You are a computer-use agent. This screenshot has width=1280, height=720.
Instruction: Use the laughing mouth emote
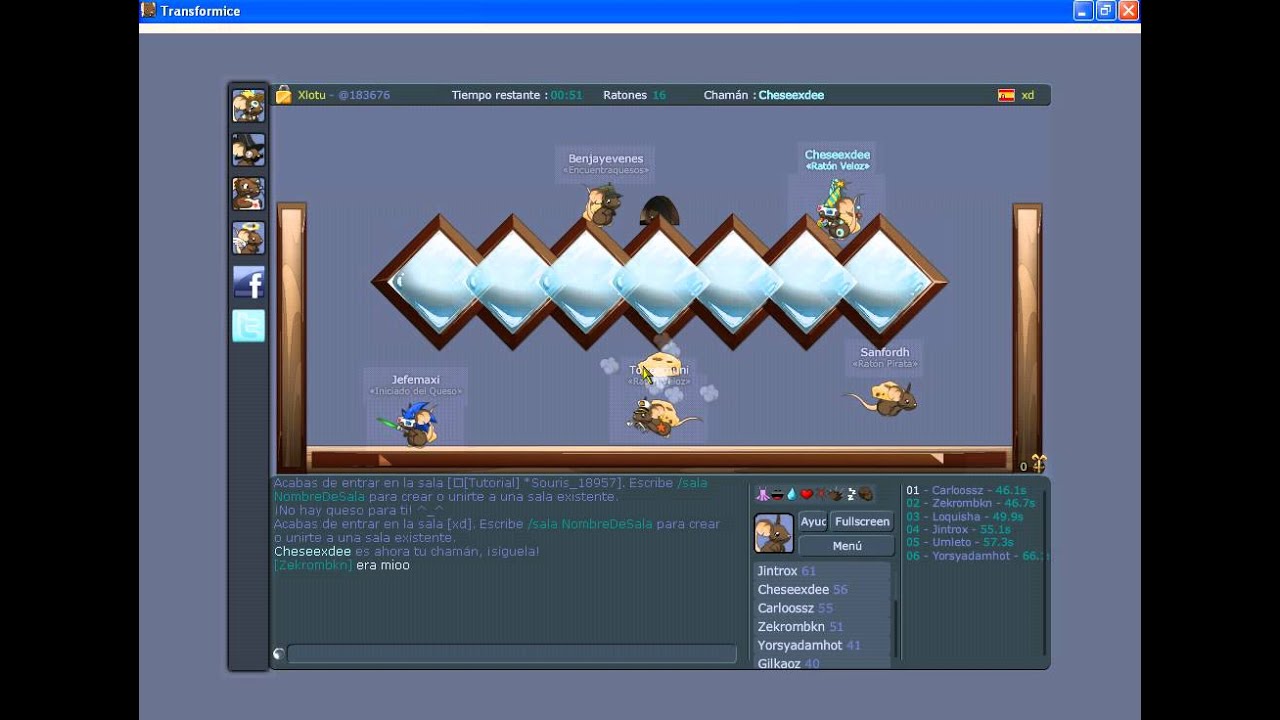(777, 494)
